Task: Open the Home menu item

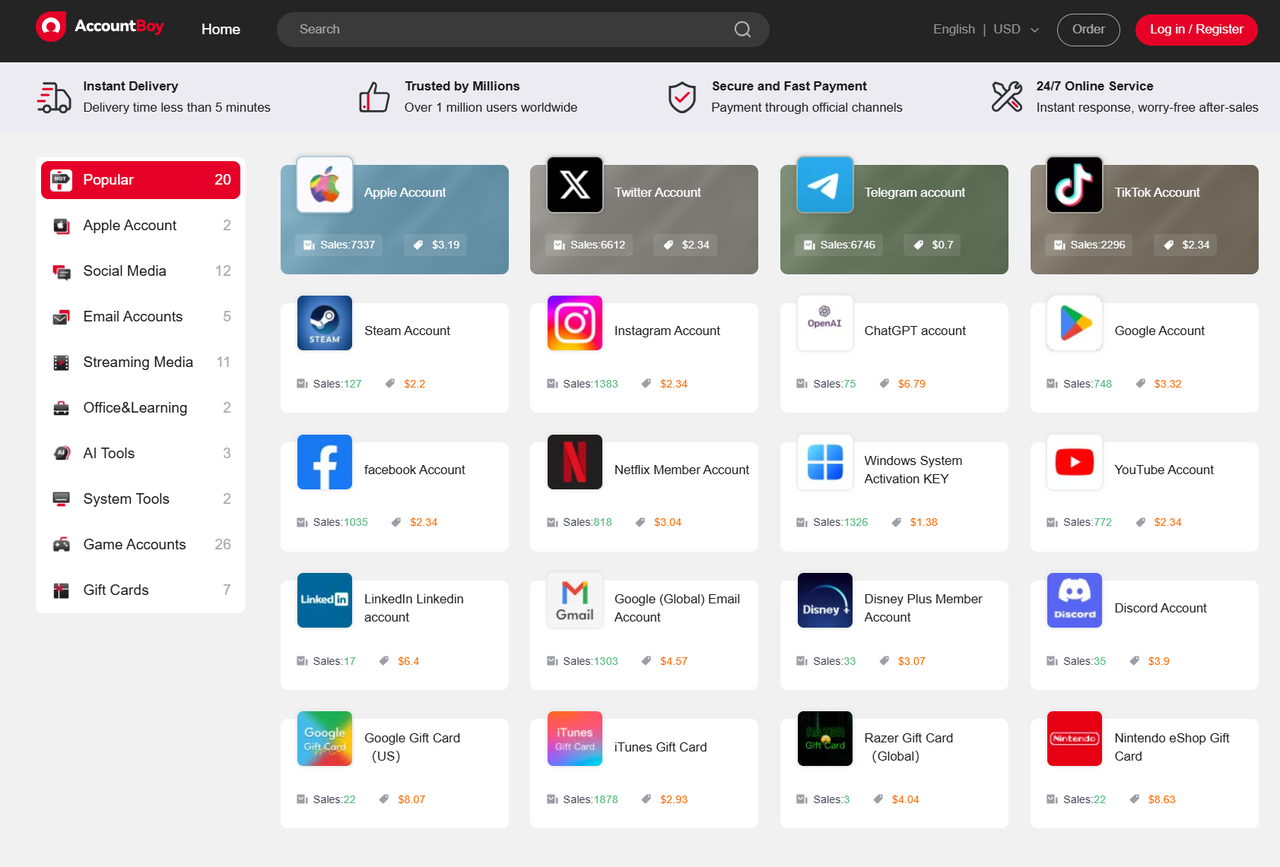Action: pyautogui.click(x=221, y=29)
